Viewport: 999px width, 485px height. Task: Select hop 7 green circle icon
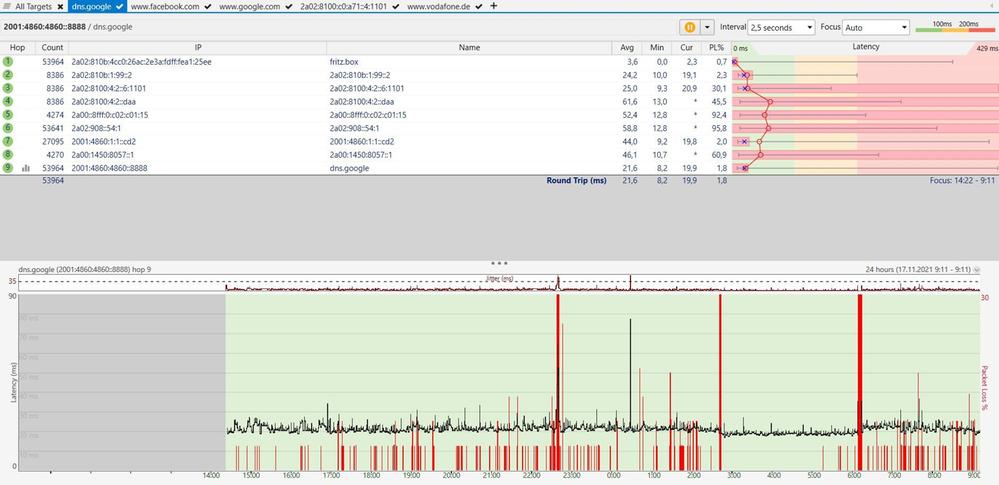pyautogui.click(x=8, y=141)
